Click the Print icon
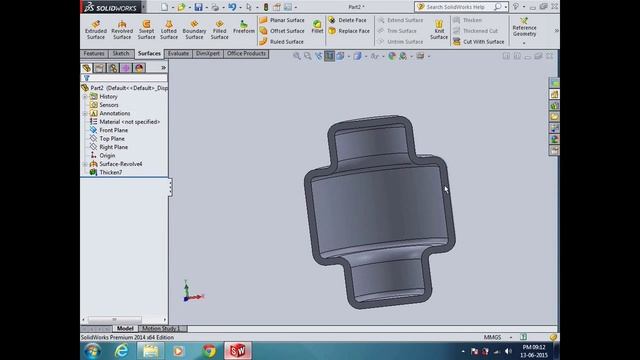 tap(215, 7)
